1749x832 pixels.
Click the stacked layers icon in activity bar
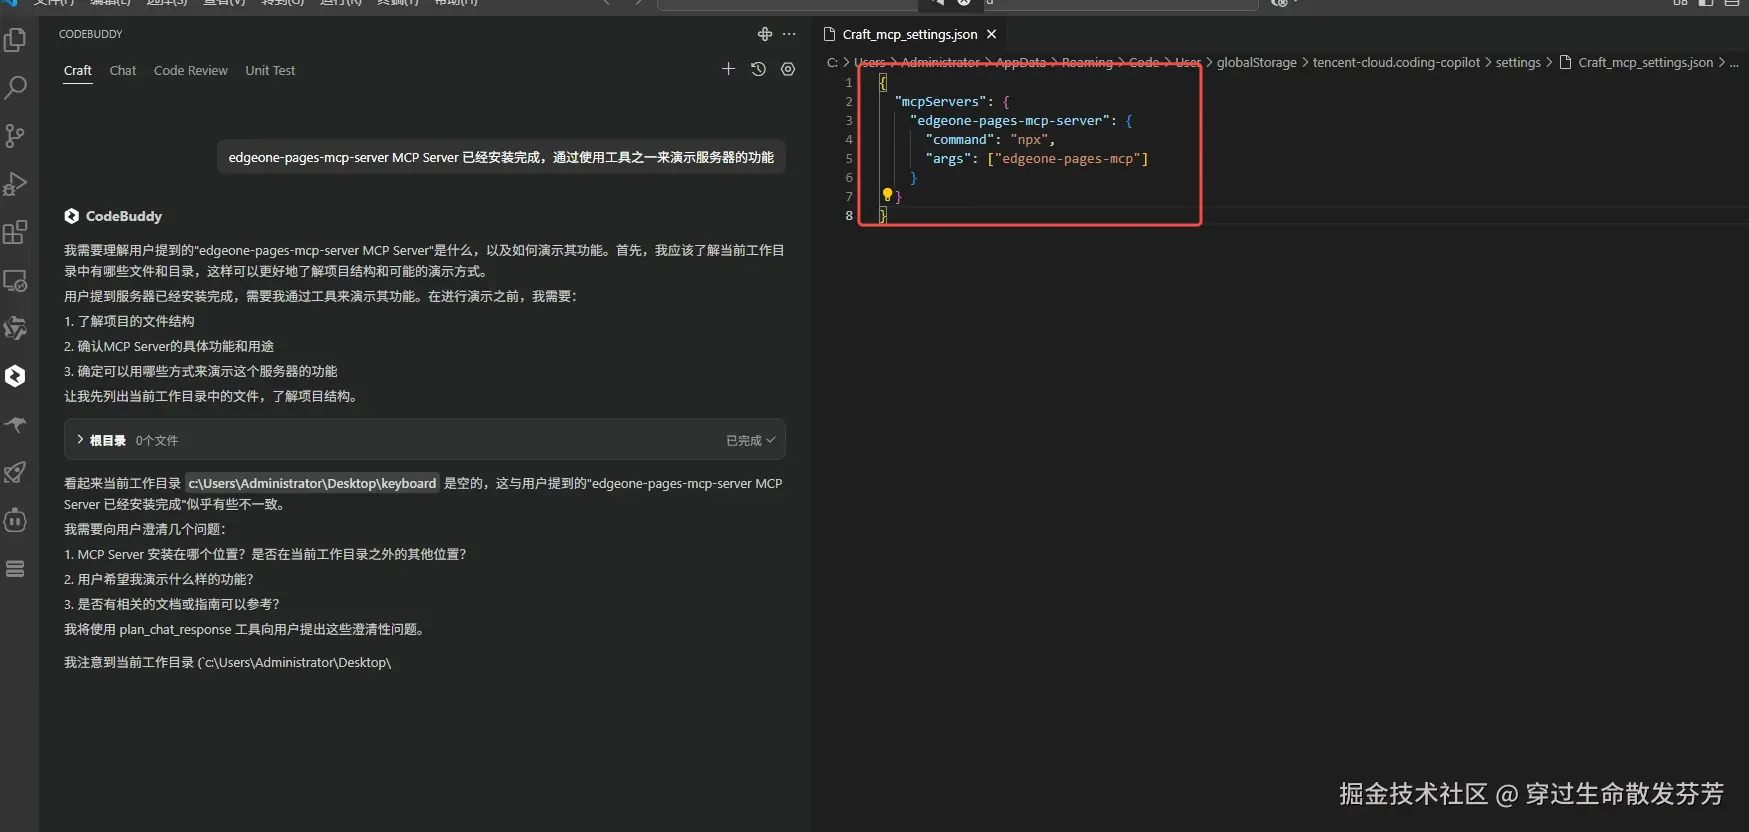pos(15,568)
